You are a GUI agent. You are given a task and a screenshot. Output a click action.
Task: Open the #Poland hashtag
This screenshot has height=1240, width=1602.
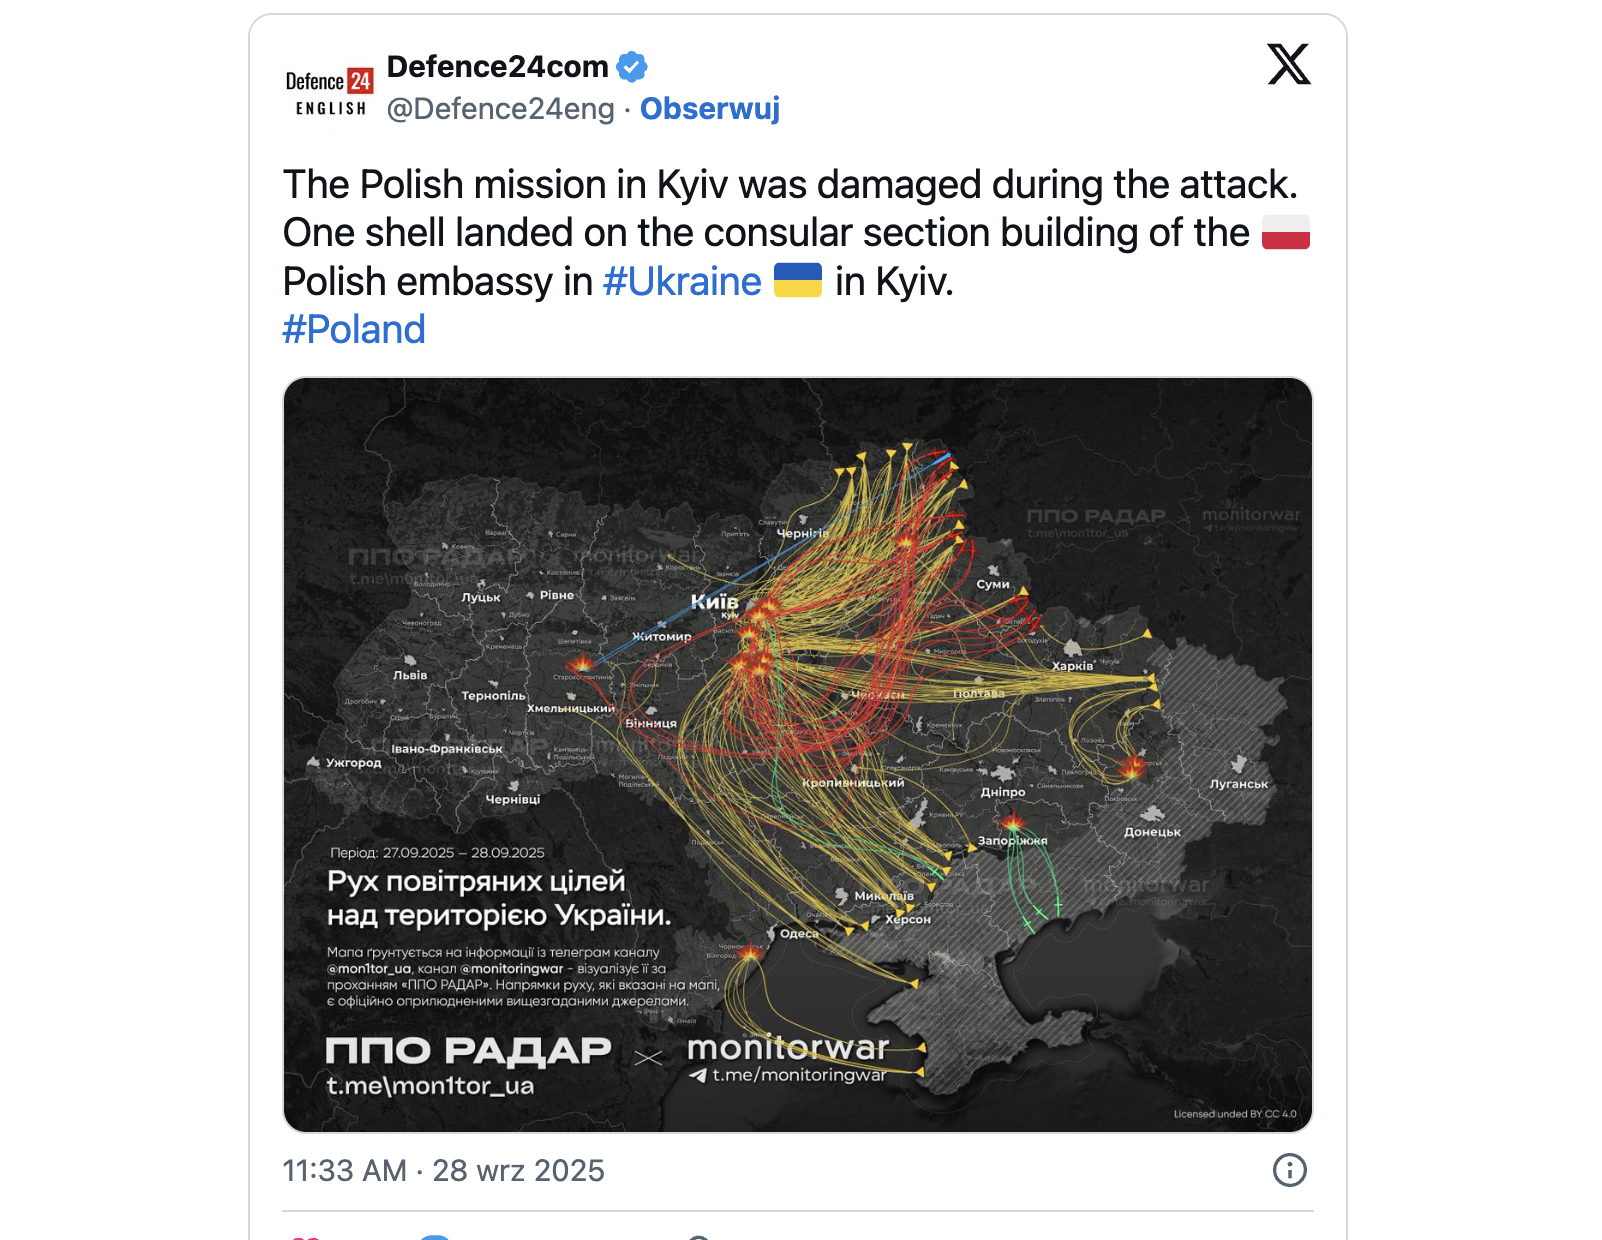[x=354, y=329]
